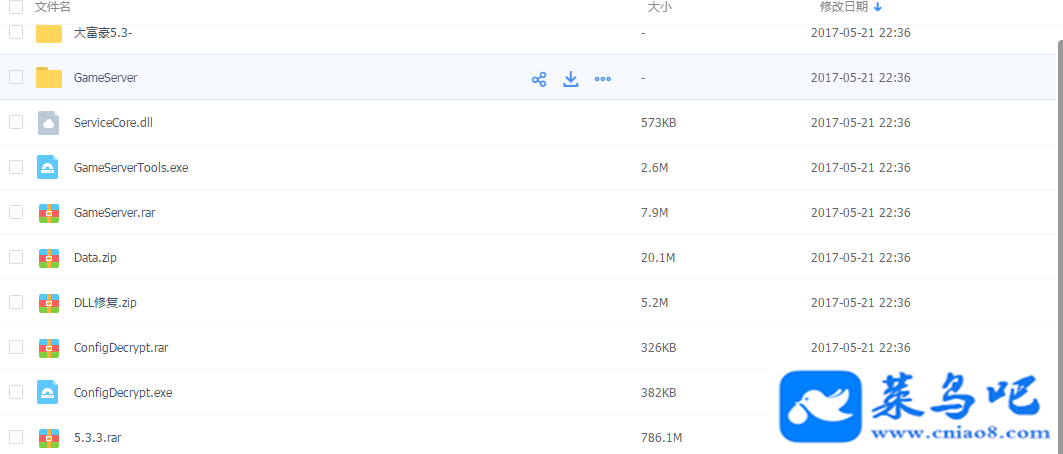The image size is (1063, 454).
Task: Click the 5.2M size value
Action: (x=654, y=303)
